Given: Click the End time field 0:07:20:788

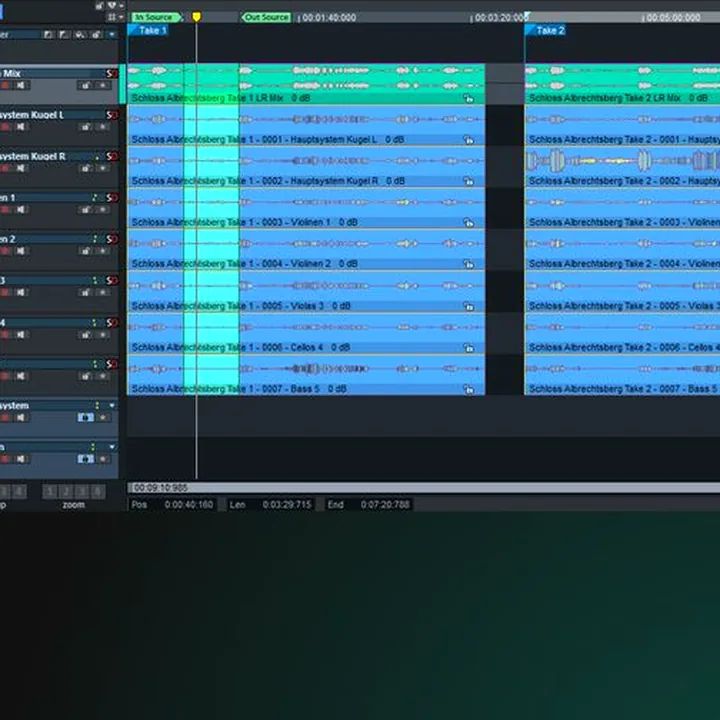Looking at the screenshot, I should 385,505.
